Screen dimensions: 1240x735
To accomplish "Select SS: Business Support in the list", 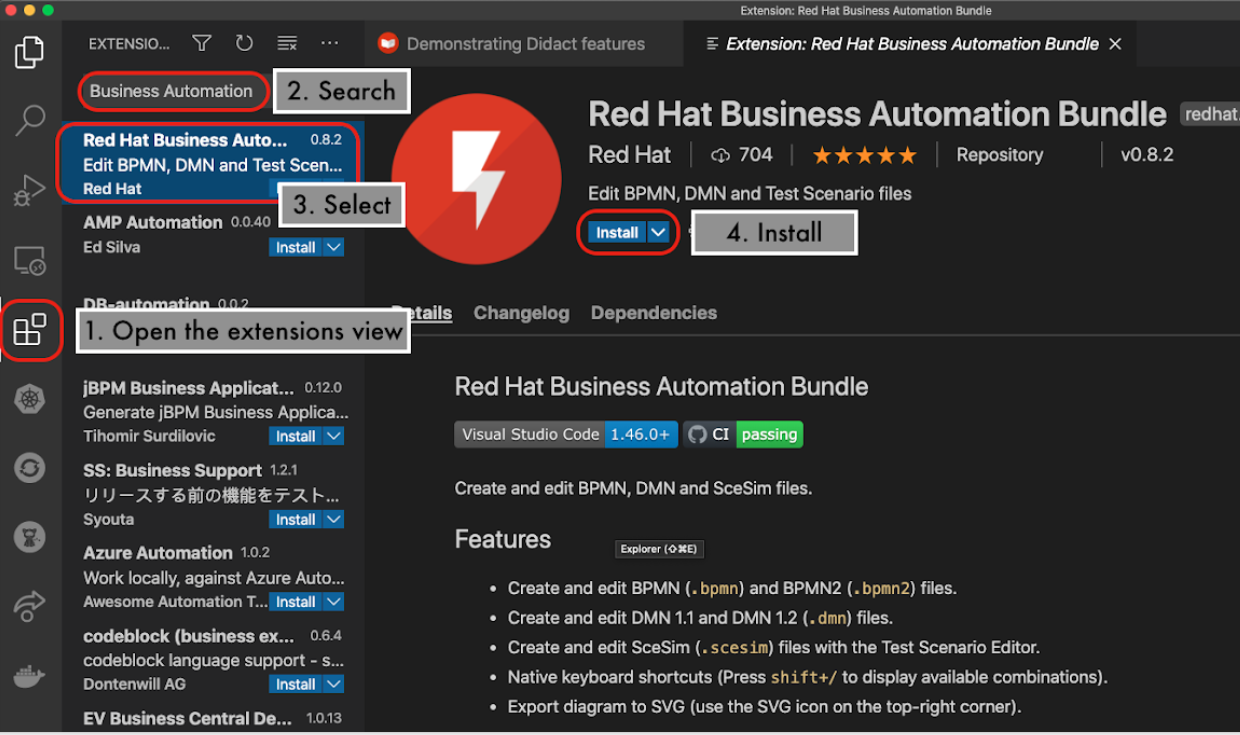I will coord(213,494).
